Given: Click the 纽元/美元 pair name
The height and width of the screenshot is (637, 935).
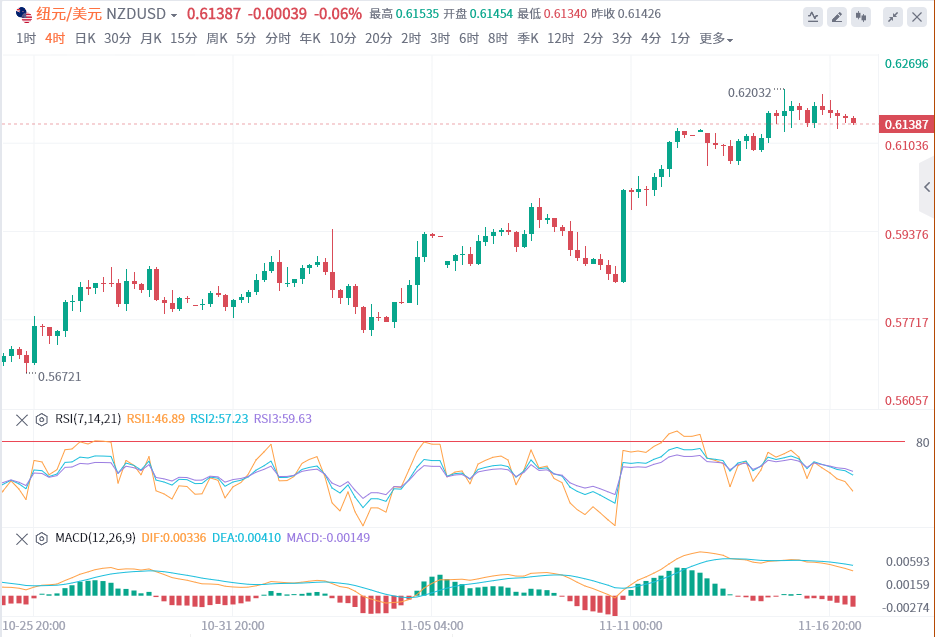Looking at the screenshot, I should click(x=69, y=14).
